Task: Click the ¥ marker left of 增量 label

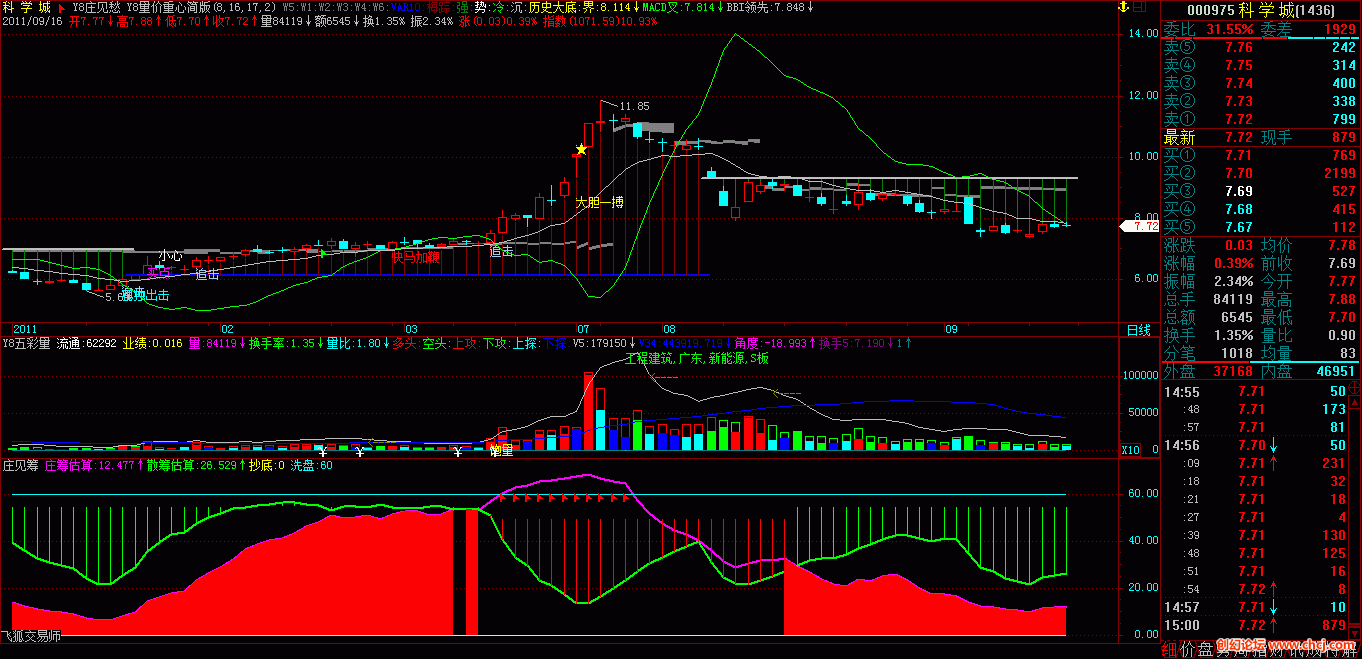Action: [x=457, y=452]
